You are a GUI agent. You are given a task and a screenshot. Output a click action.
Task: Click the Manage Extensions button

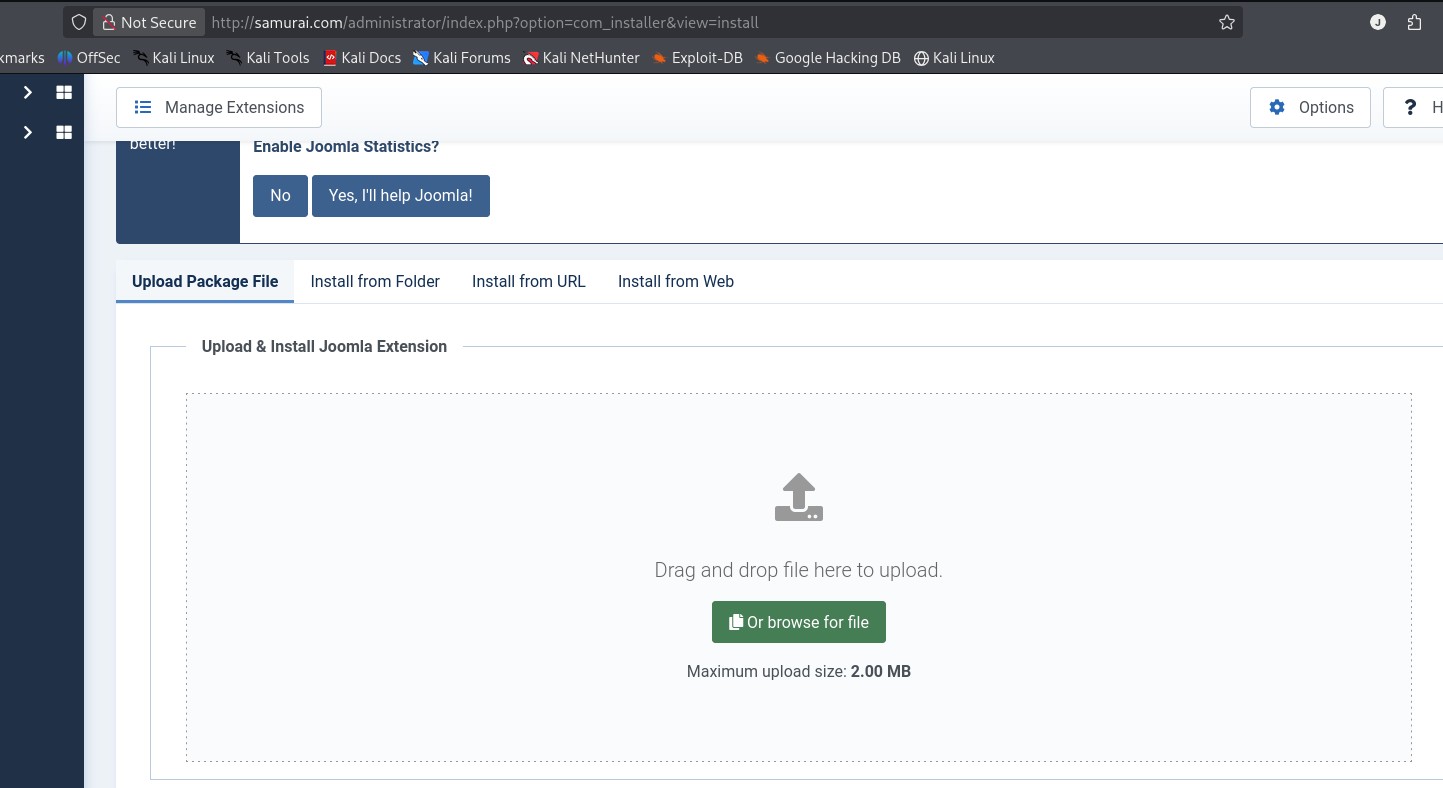[219, 107]
